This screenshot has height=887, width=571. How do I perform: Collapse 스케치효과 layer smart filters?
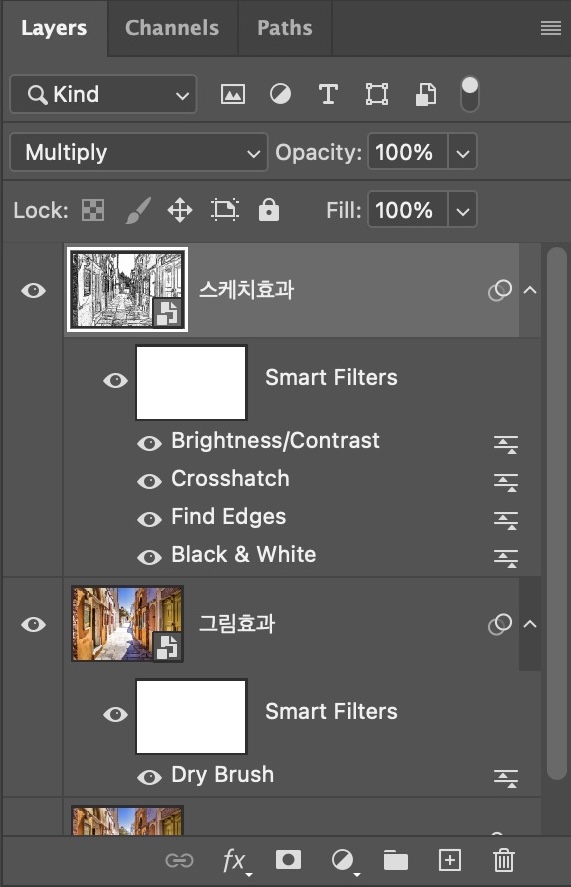530,290
